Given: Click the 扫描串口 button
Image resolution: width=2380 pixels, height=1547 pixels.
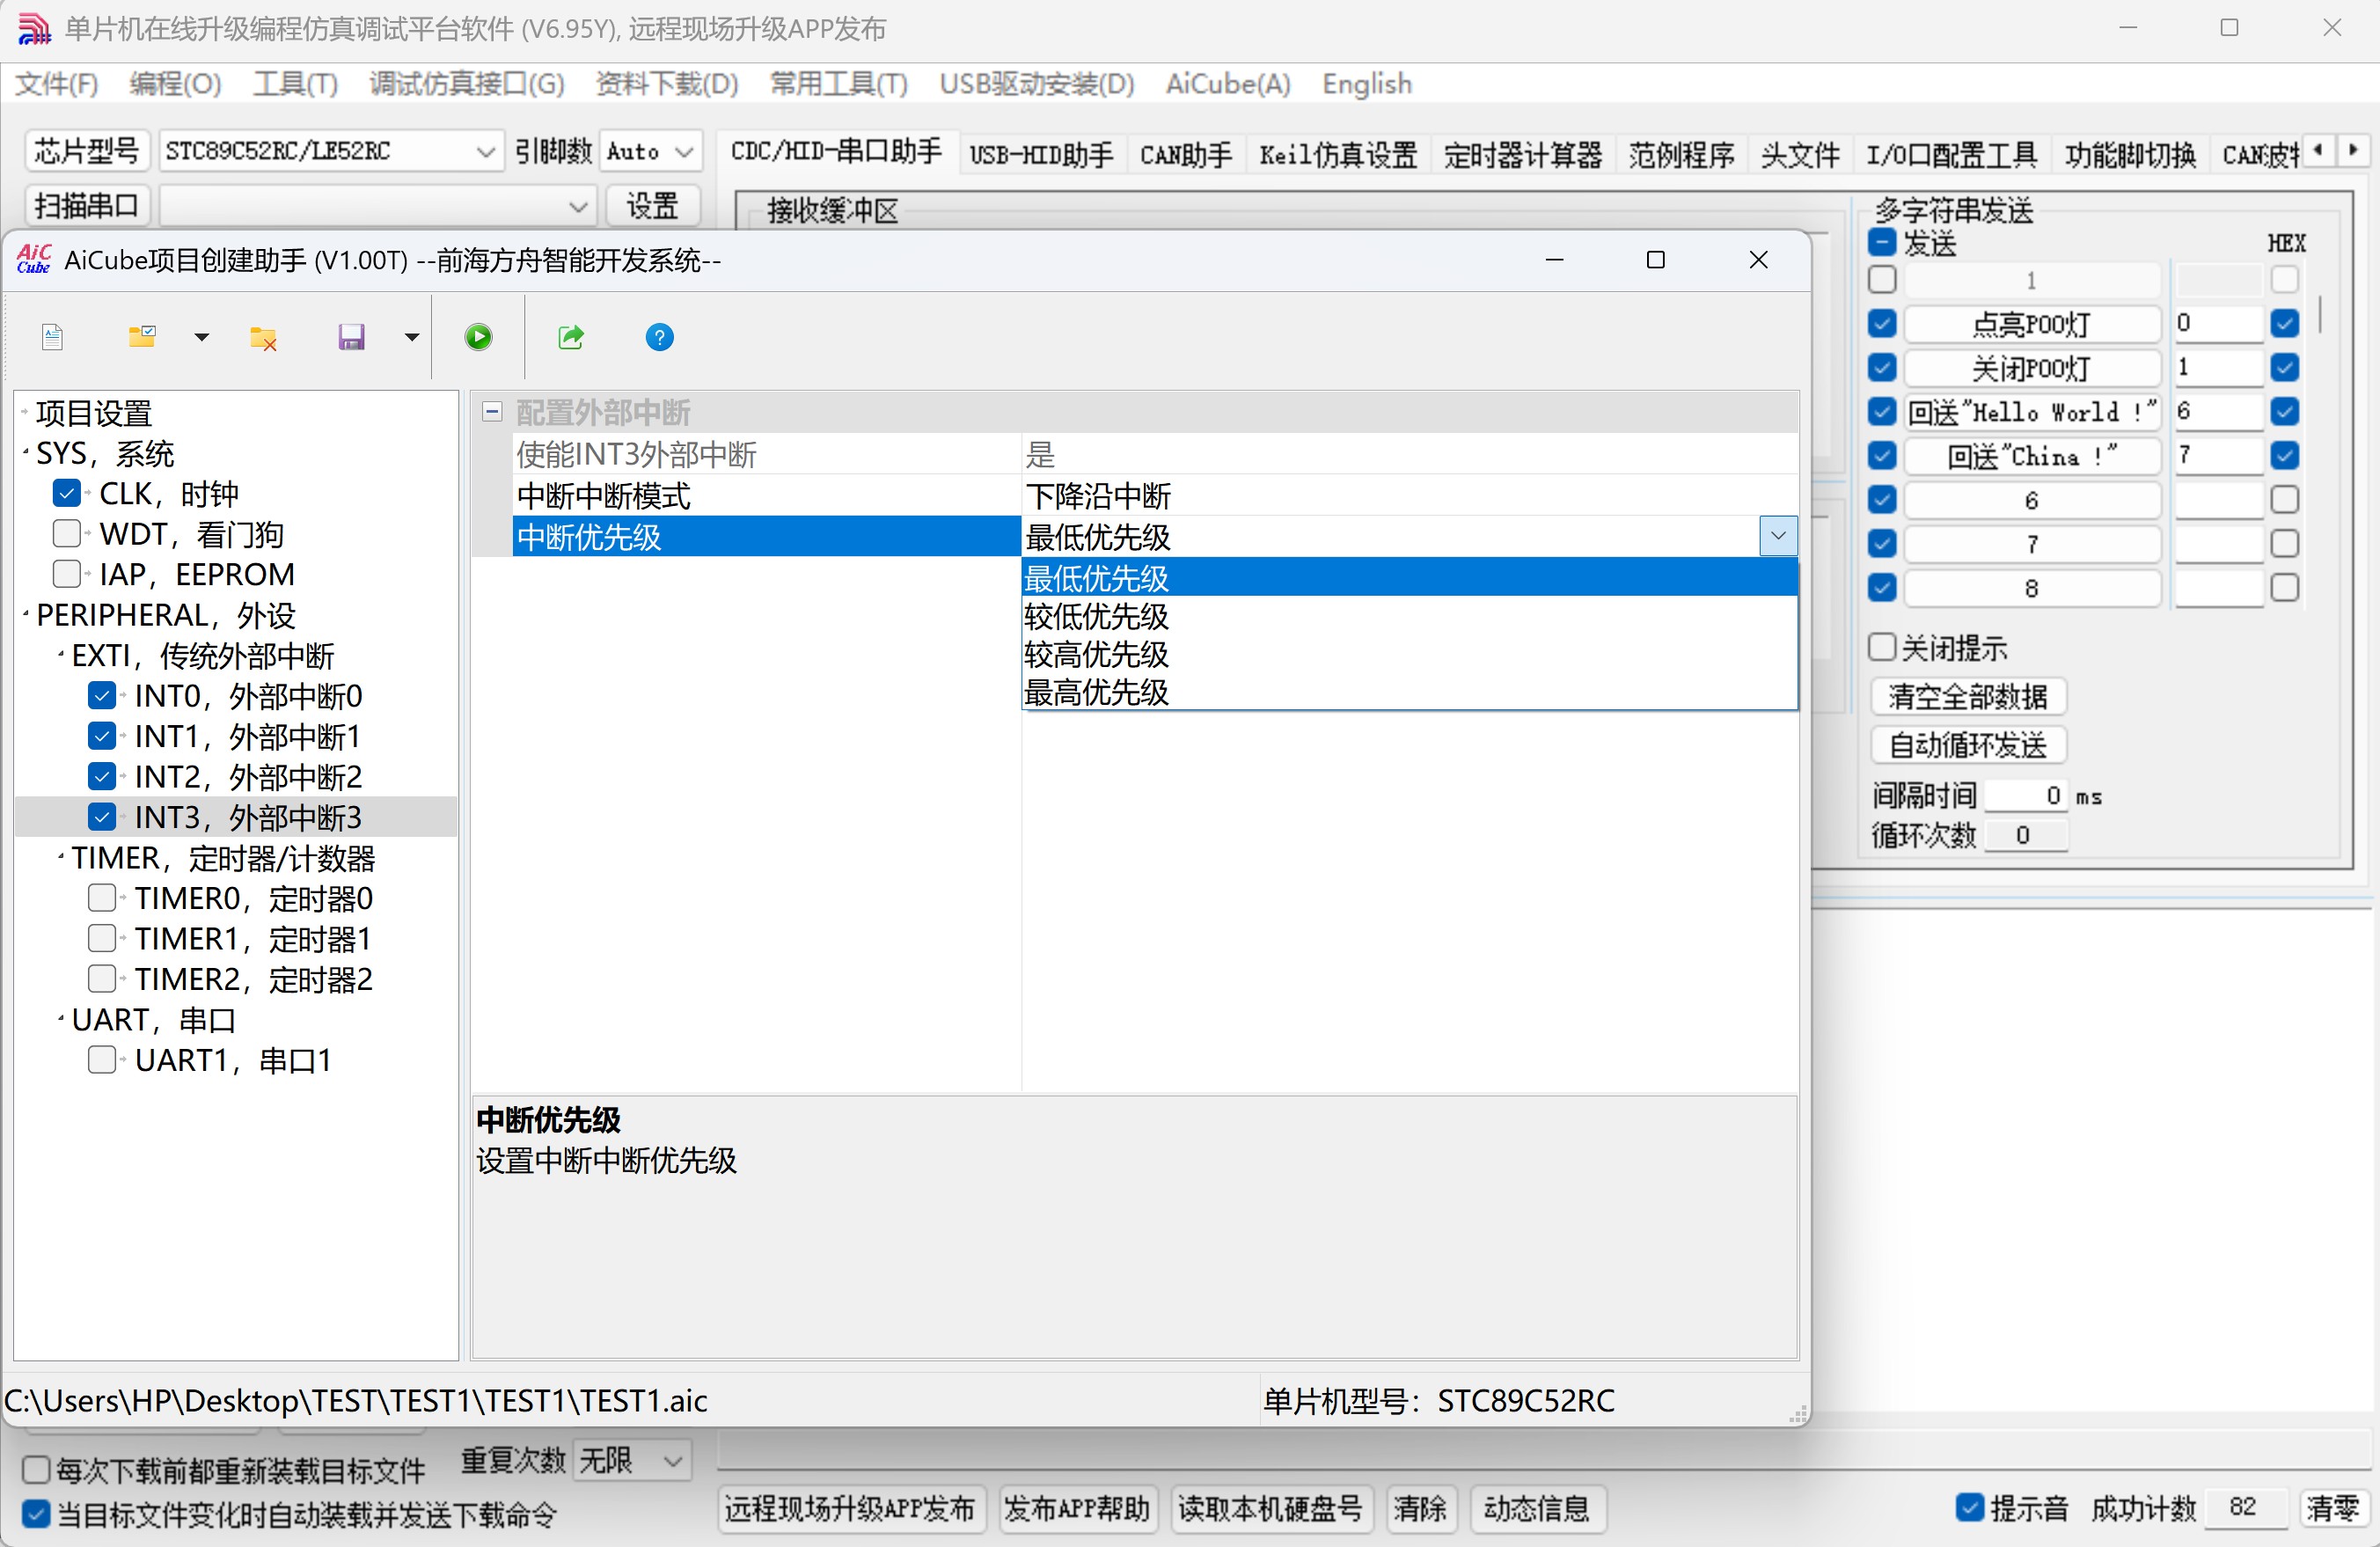Looking at the screenshot, I should (x=87, y=206).
